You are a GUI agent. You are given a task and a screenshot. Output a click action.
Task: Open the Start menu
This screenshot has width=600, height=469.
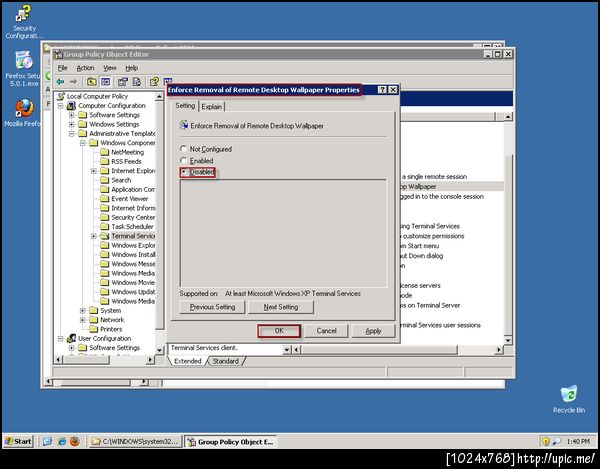tap(18, 441)
